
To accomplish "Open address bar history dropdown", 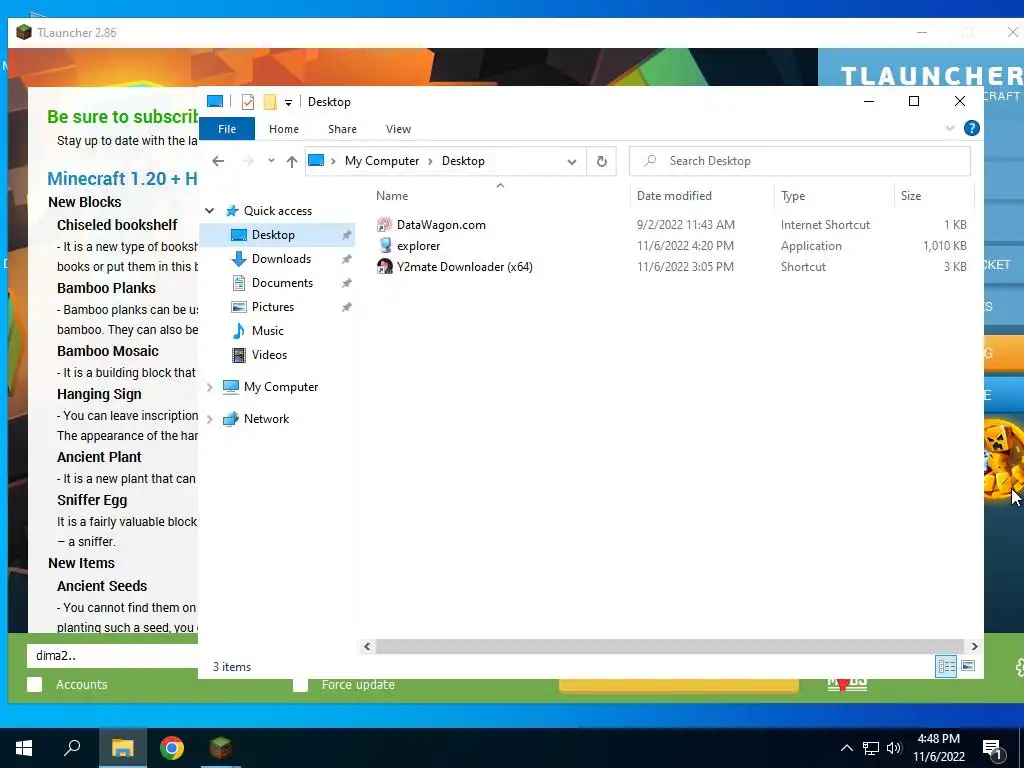I will [x=571, y=161].
